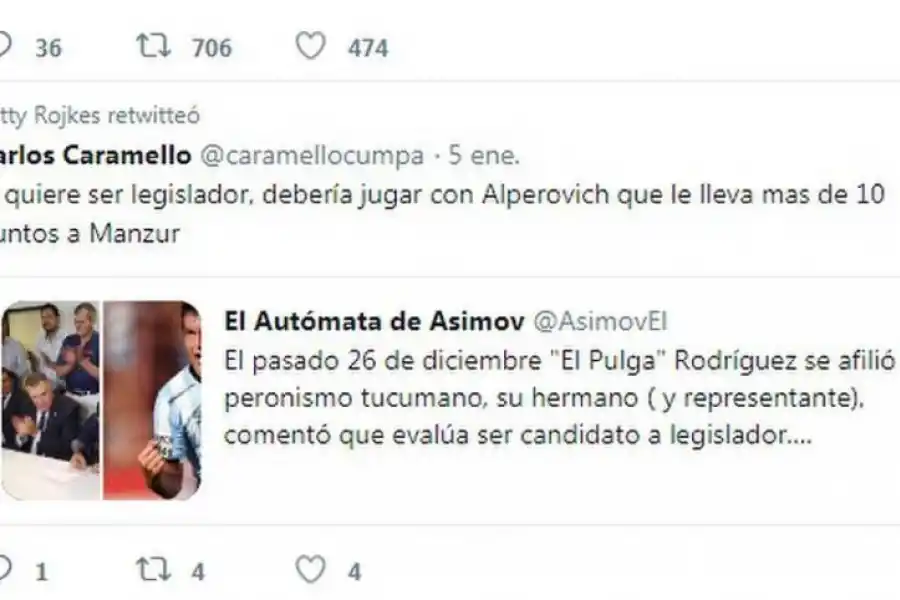Screen dimensions: 900x600
Task: Open the tweet text line mentioning Manzur
Action: tap(90, 234)
